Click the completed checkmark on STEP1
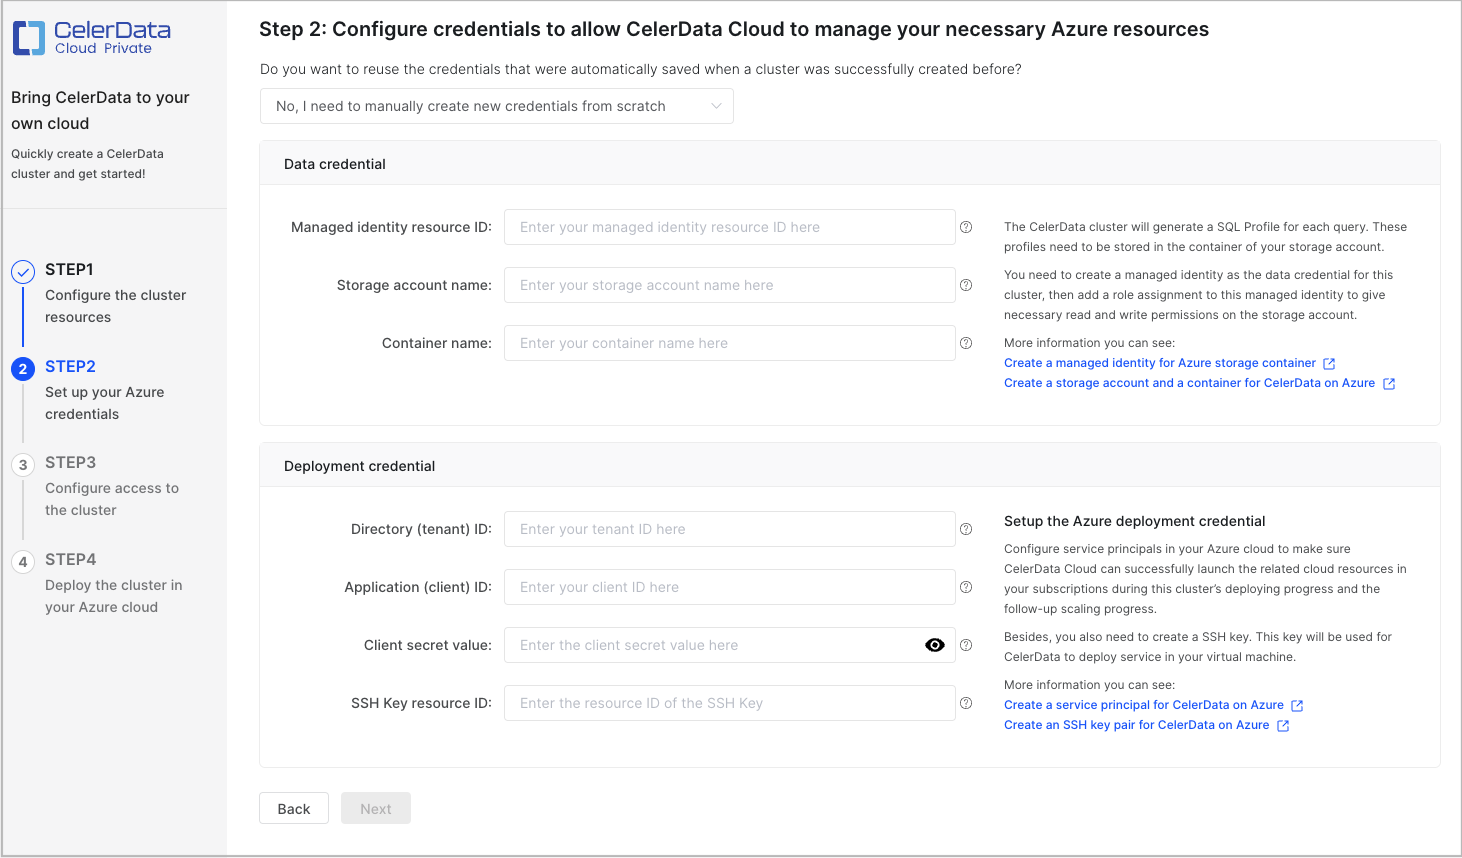The height and width of the screenshot is (858, 1462). click(23, 269)
